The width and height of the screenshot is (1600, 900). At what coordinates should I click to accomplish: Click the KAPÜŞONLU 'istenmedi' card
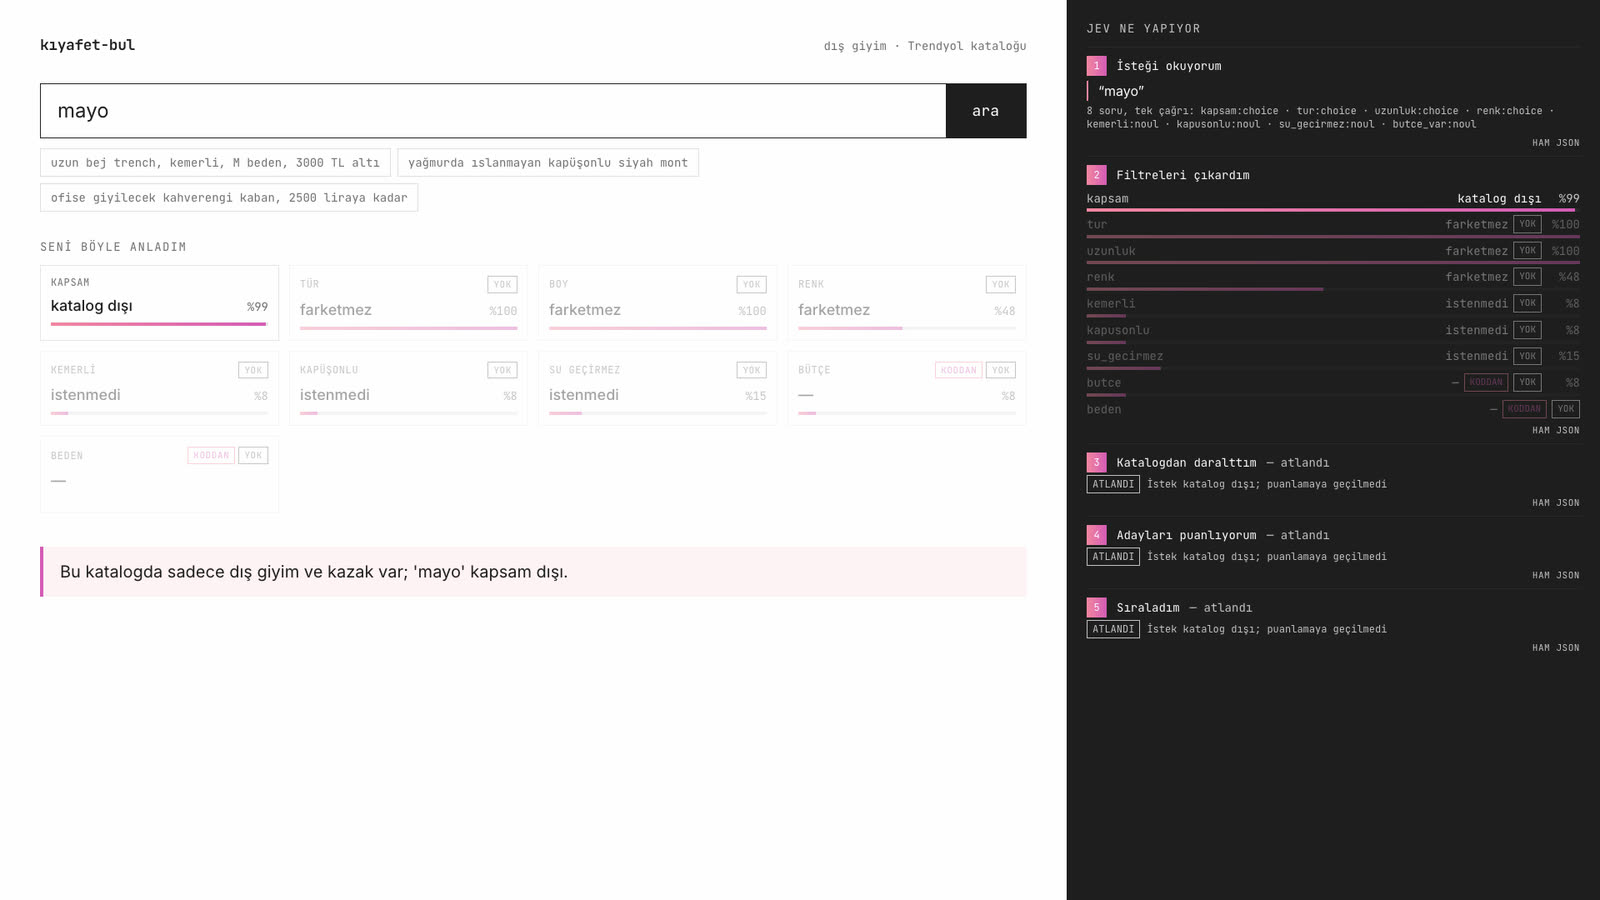(x=408, y=388)
